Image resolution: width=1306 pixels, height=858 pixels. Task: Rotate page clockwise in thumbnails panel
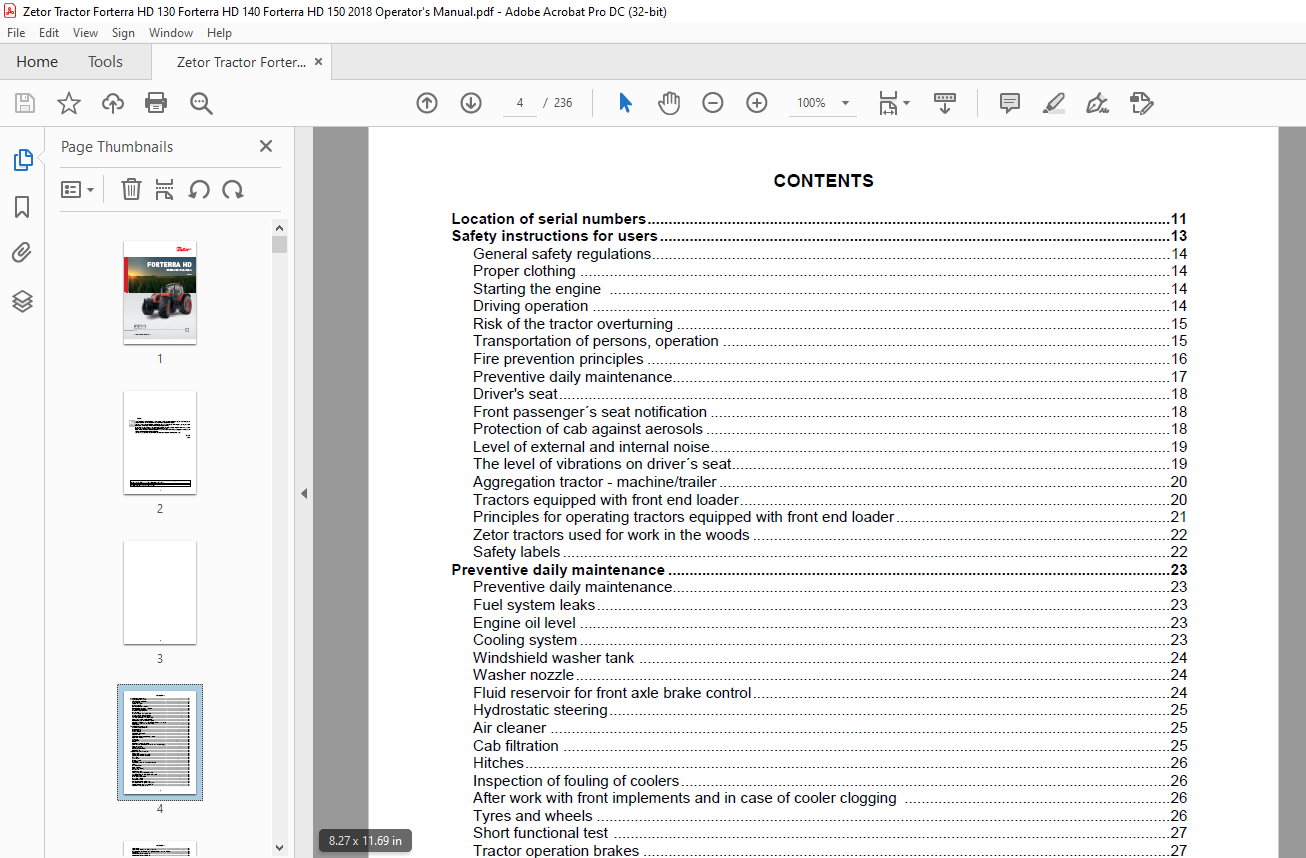pyautogui.click(x=233, y=189)
